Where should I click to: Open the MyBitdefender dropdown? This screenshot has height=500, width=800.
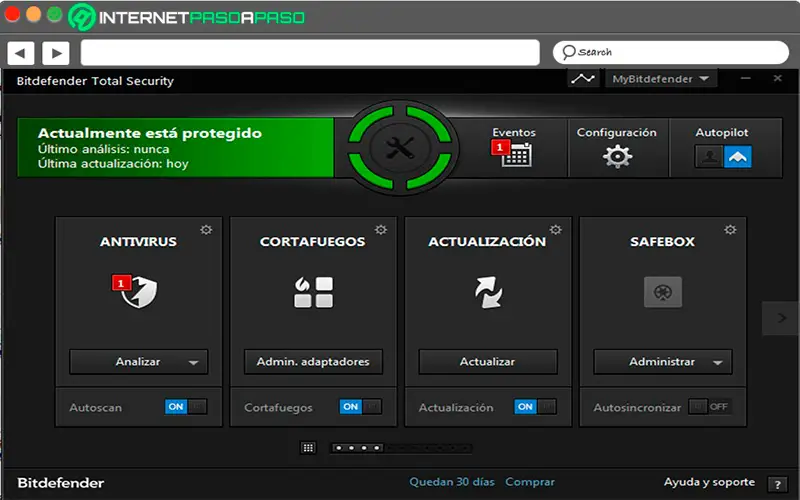click(x=661, y=79)
